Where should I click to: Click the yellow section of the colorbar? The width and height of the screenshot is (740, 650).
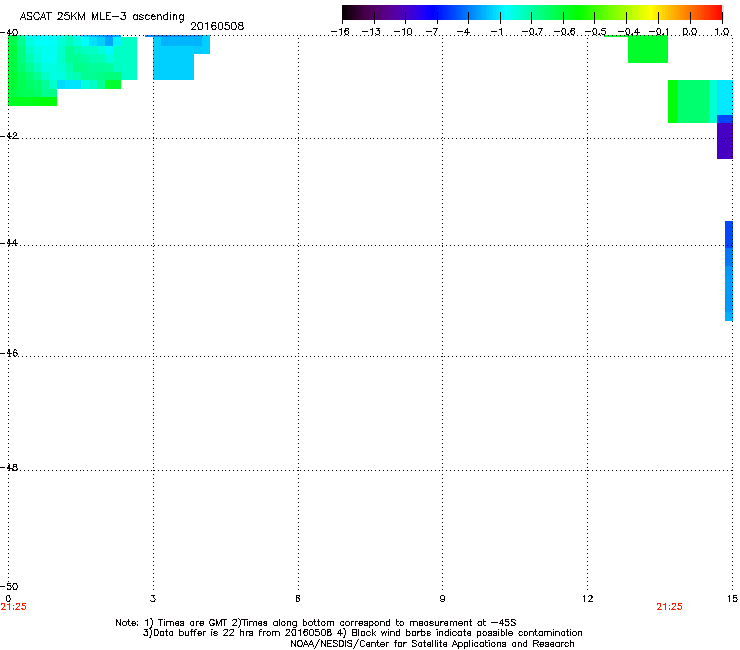pyautogui.click(x=652, y=12)
